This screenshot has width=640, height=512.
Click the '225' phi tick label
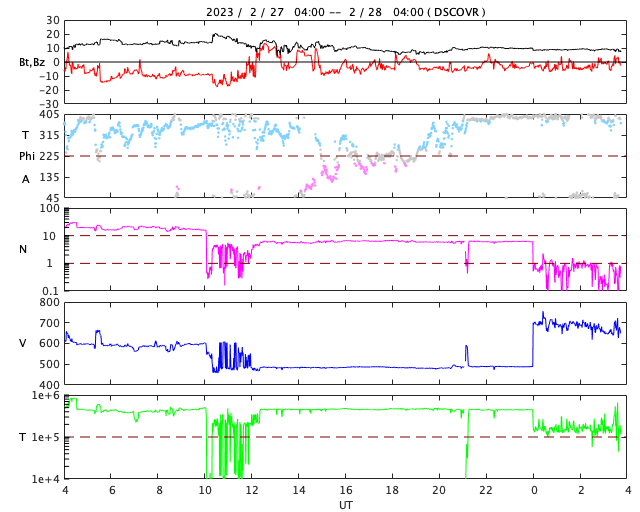[49, 156]
